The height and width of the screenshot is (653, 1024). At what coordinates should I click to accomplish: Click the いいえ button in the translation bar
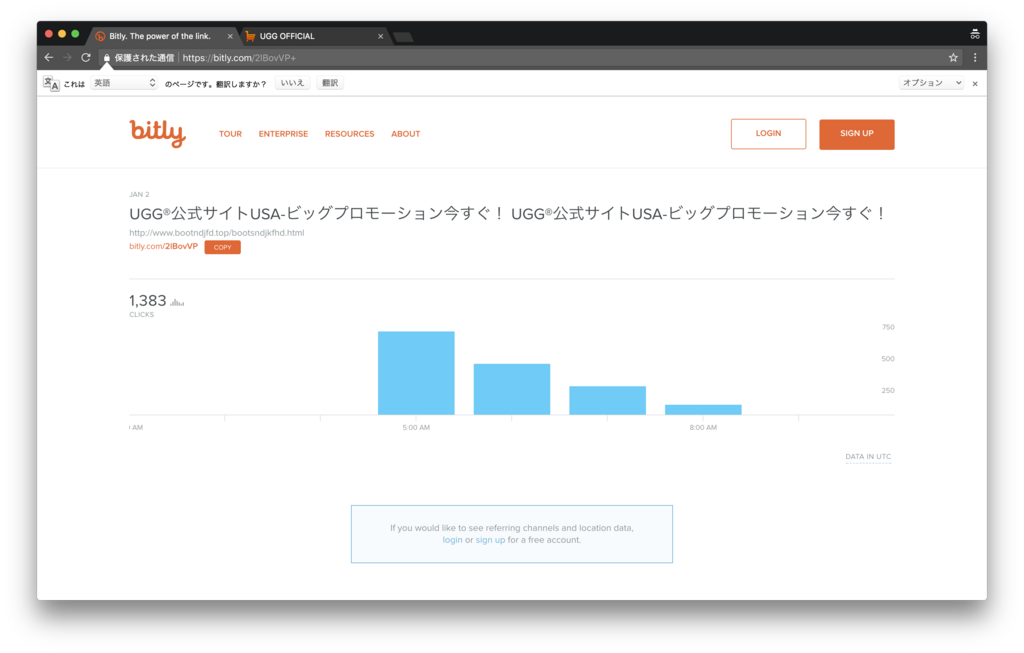pyautogui.click(x=292, y=83)
